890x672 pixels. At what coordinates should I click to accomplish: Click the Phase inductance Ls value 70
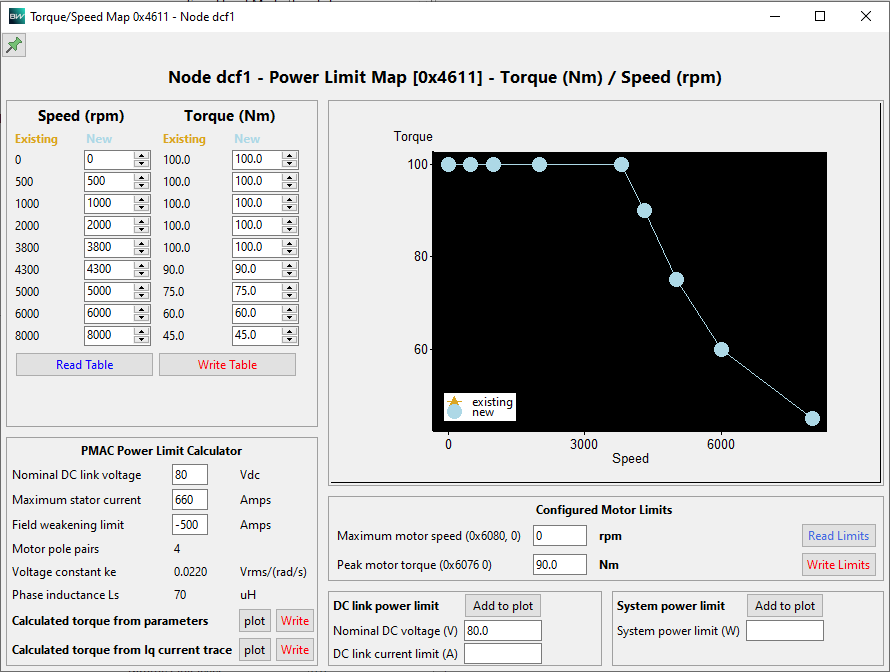[x=180, y=595]
